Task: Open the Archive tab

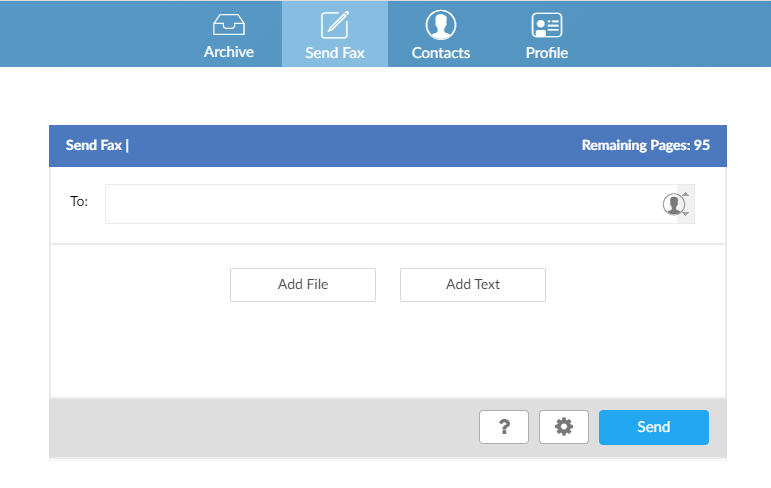Action: click(229, 34)
